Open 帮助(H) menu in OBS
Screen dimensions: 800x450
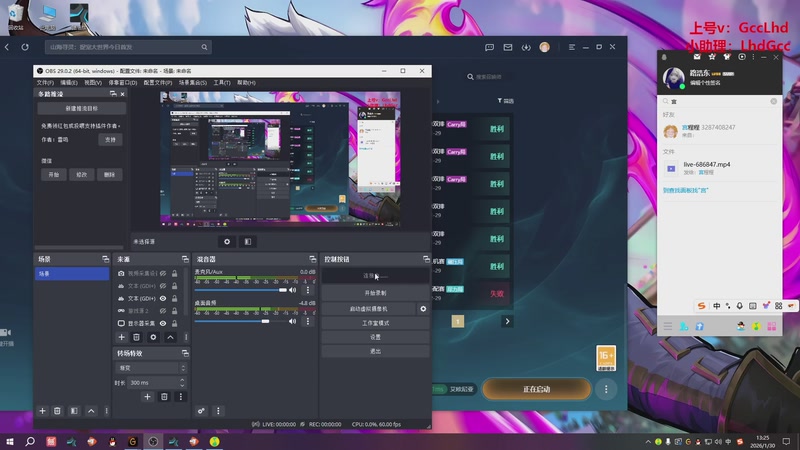246,83
